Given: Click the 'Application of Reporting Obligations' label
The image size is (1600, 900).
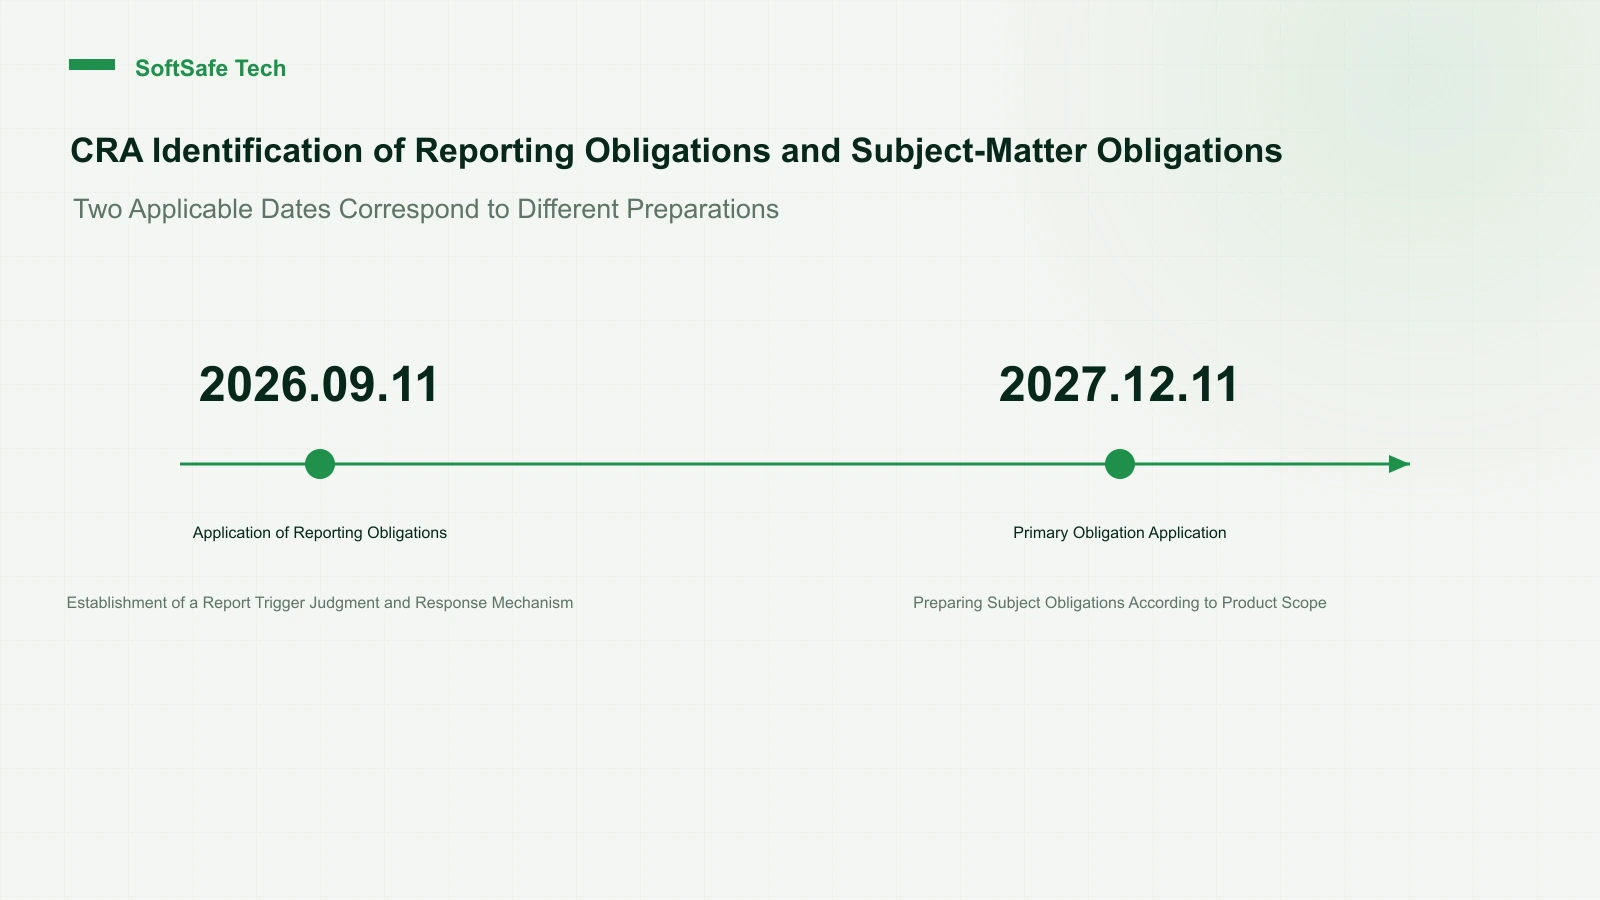Looking at the screenshot, I should click(320, 533).
